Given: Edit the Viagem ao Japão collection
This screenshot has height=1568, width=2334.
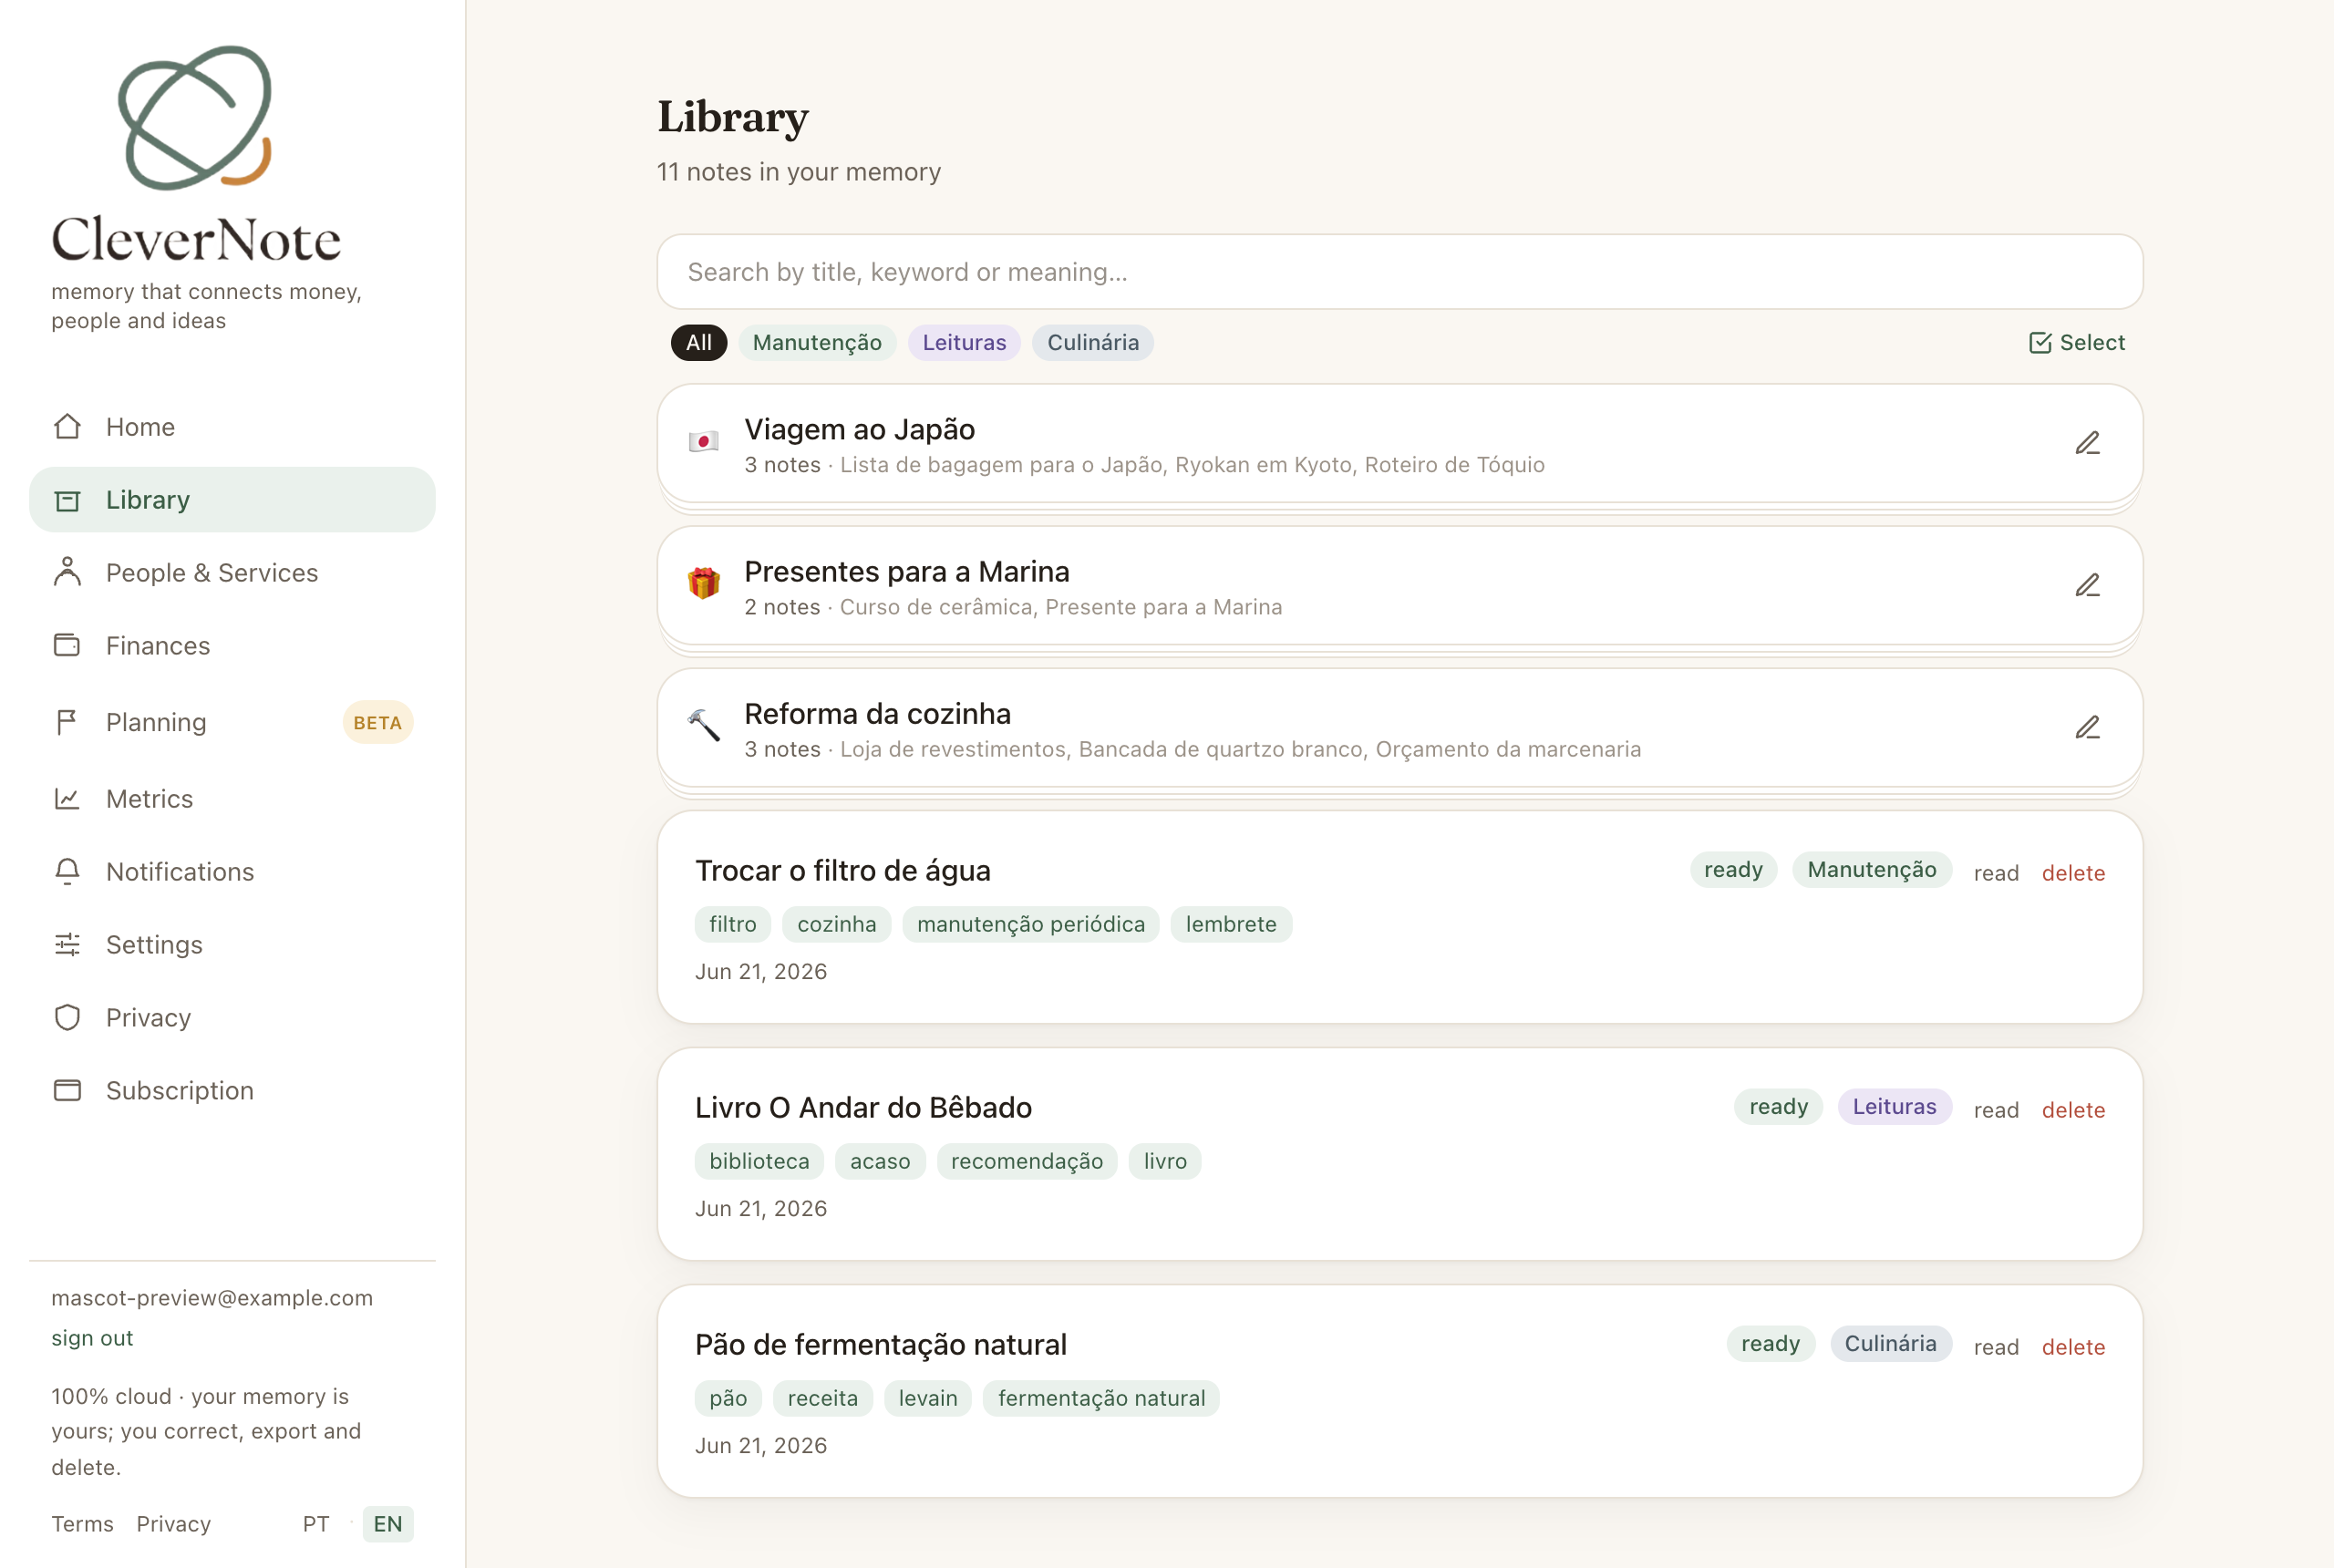Looking at the screenshot, I should click(2087, 443).
